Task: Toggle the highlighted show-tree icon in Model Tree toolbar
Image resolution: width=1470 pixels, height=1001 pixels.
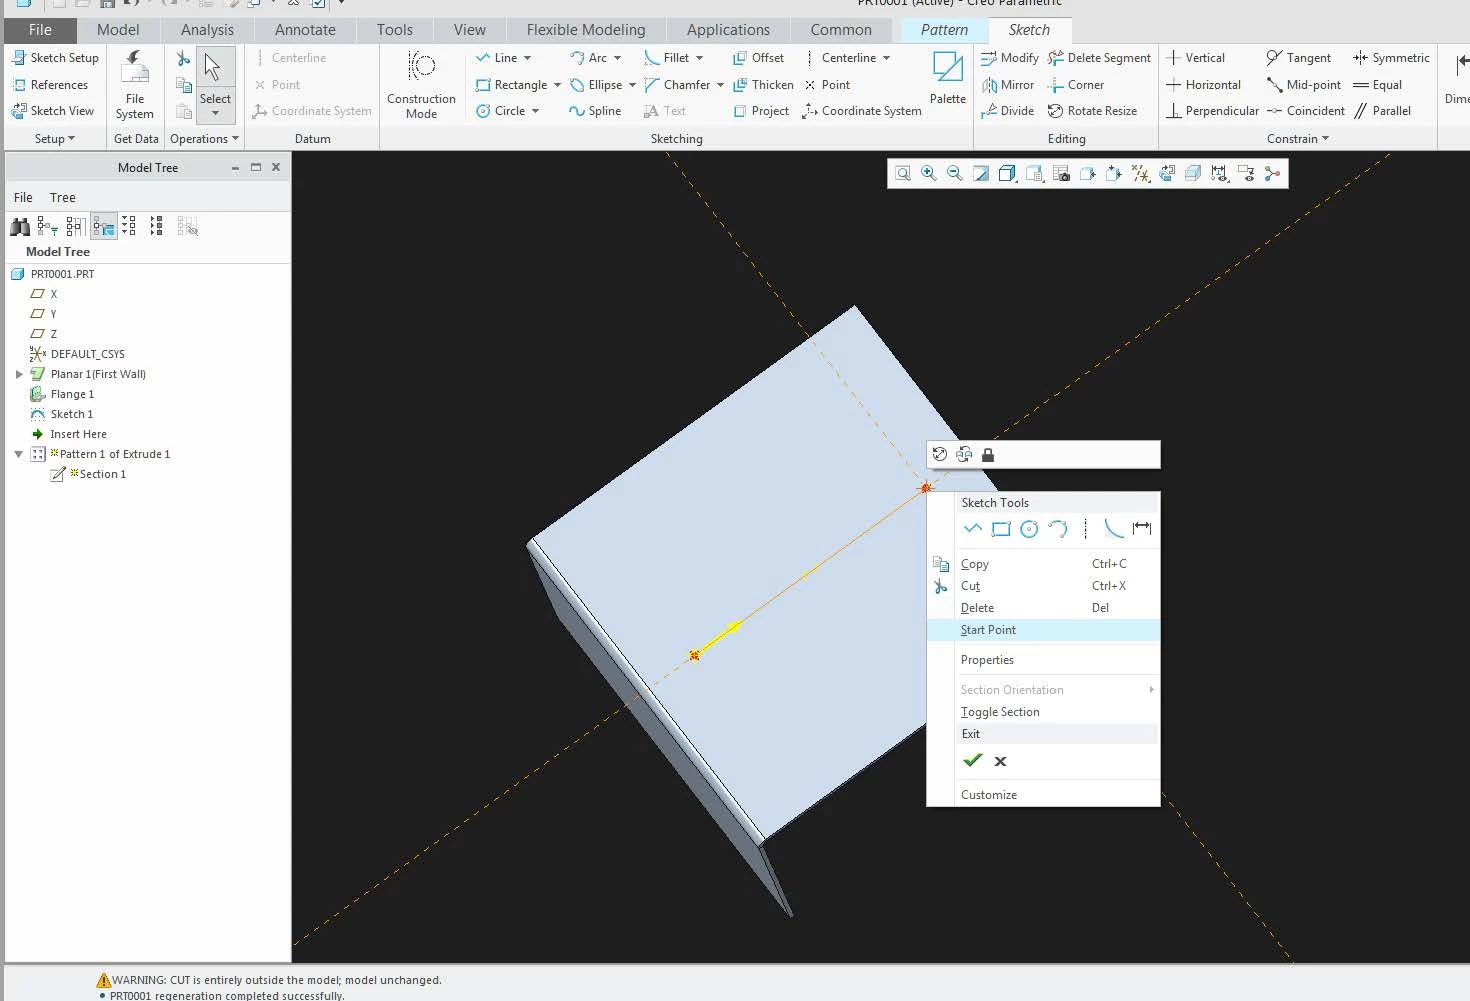Action: [103, 227]
